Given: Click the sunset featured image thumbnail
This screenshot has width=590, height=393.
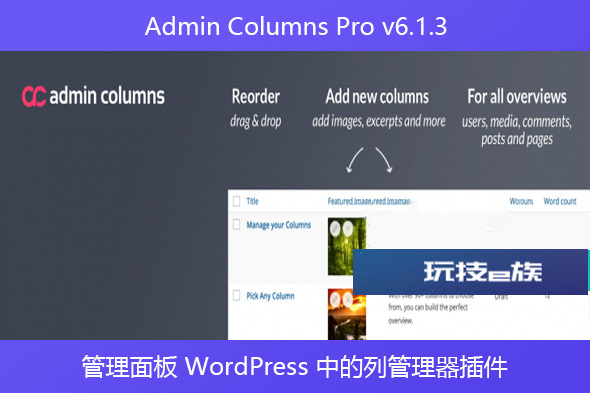Looking at the screenshot, I should 347,314.
